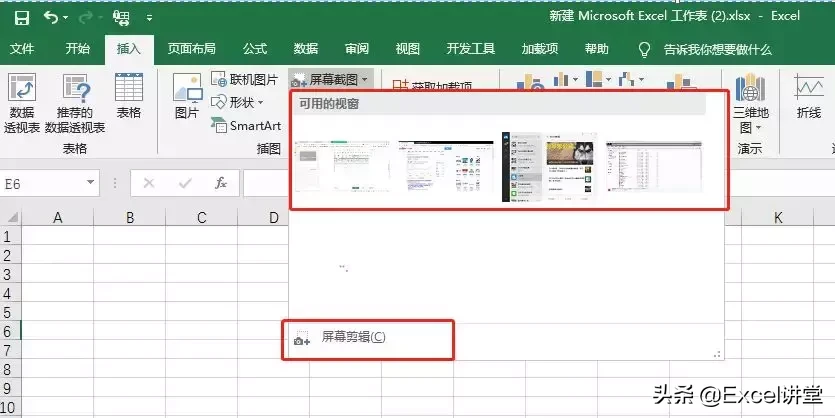Click the lightbulb Tell Me icon
The width and height of the screenshot is (835, 418).
tap(644, 50)
